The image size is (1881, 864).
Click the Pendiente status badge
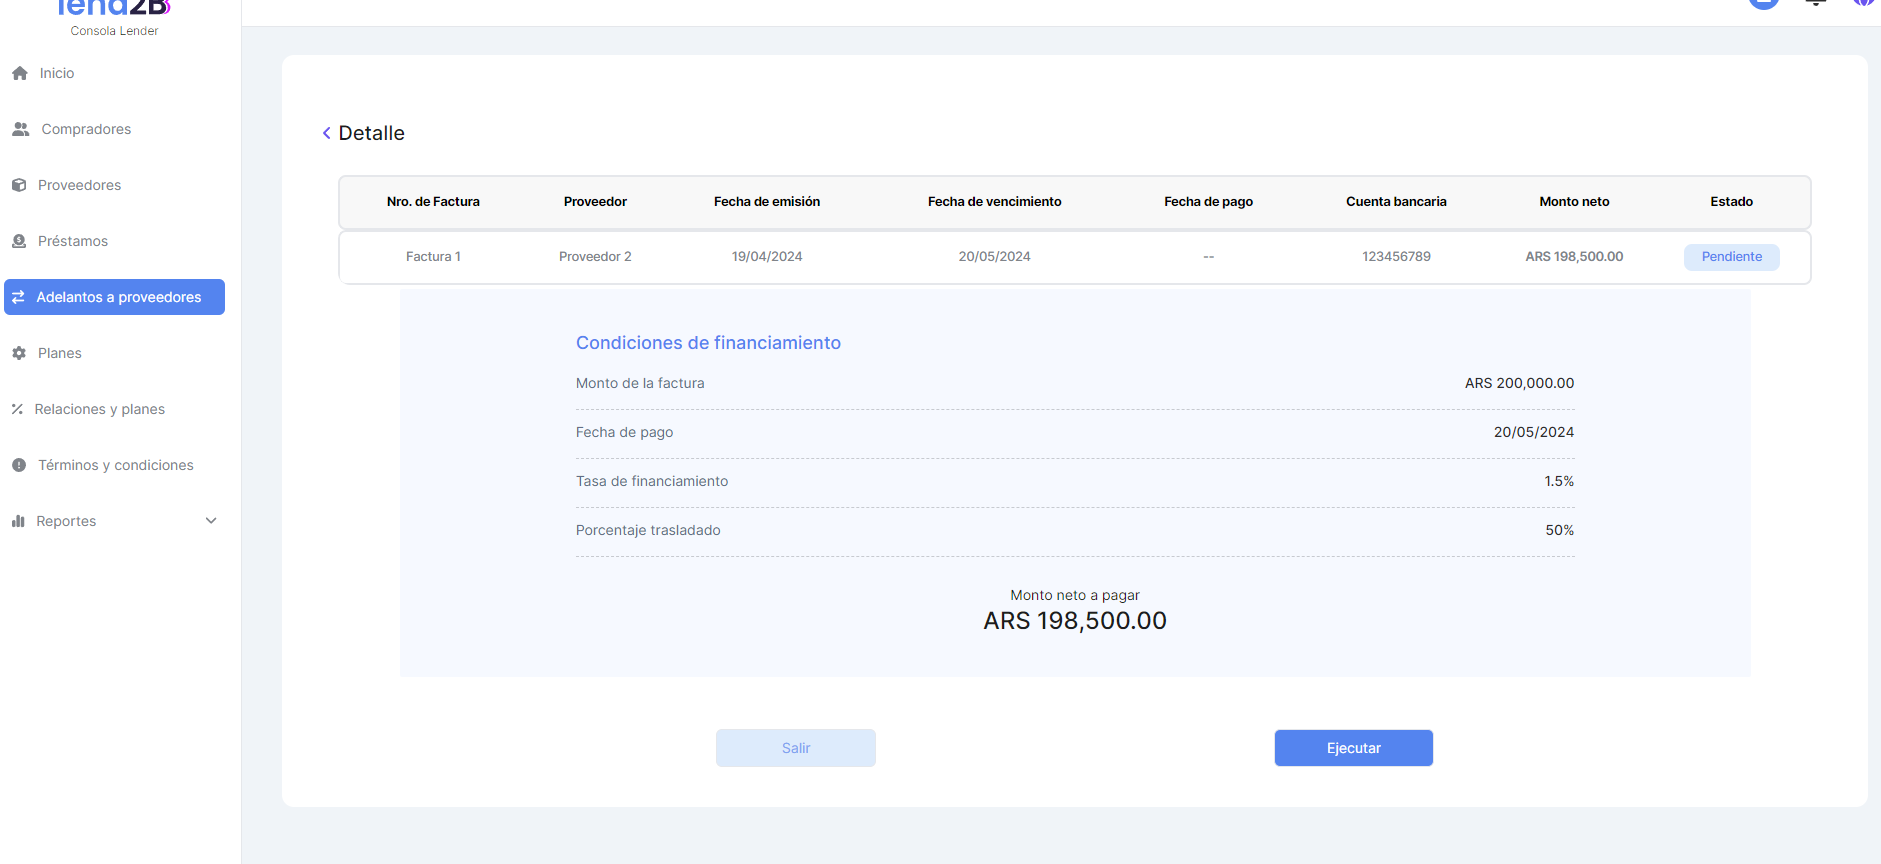1731,257
